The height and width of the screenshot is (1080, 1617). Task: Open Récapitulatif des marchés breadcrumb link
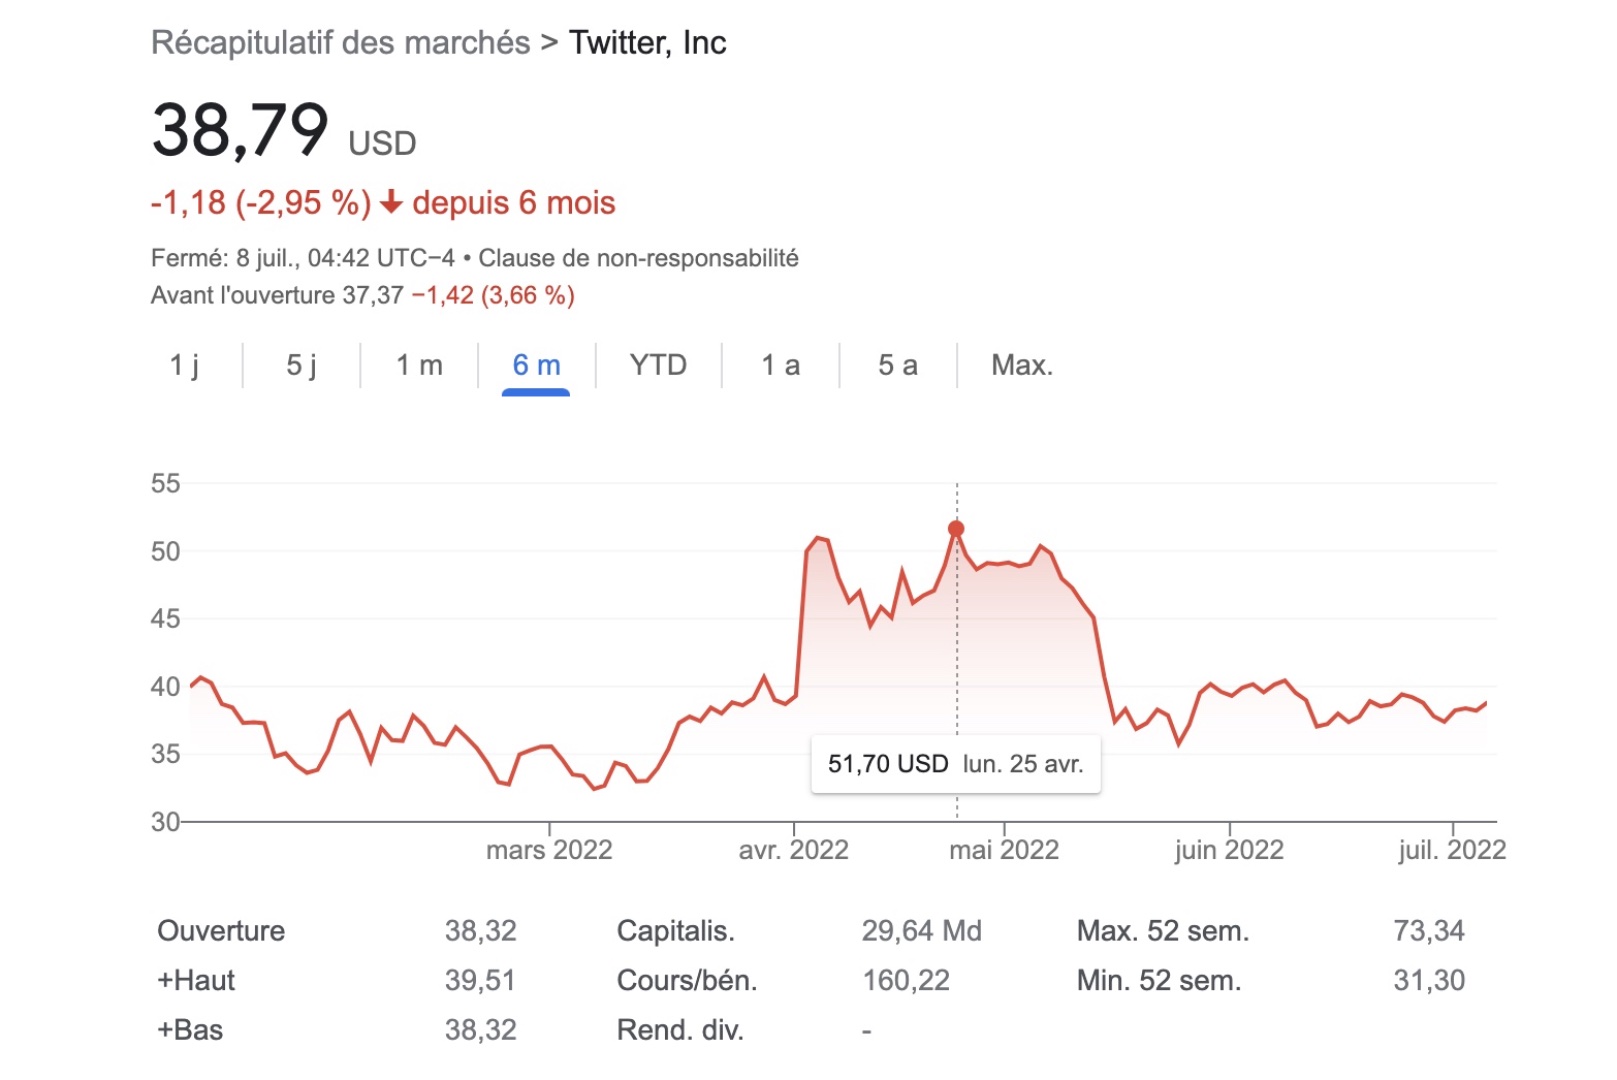(x=340, y=43)
